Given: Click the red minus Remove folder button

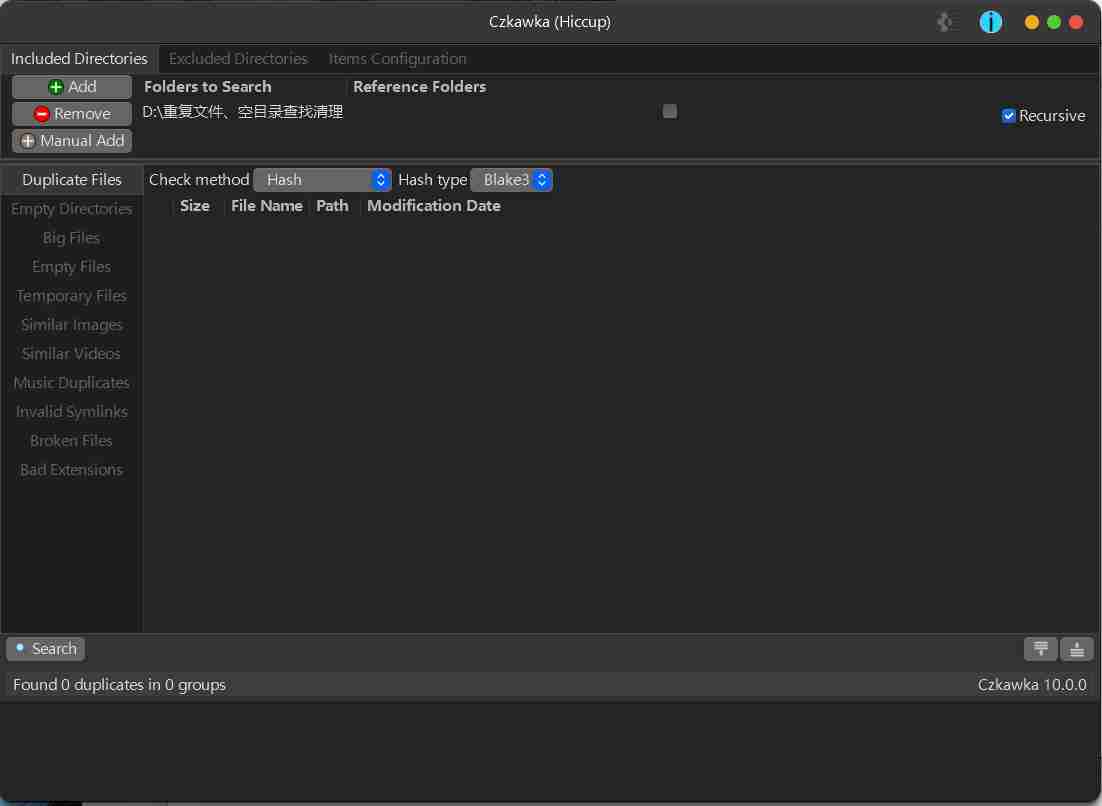Looking at the screenshot, I should tap(72, 114).
